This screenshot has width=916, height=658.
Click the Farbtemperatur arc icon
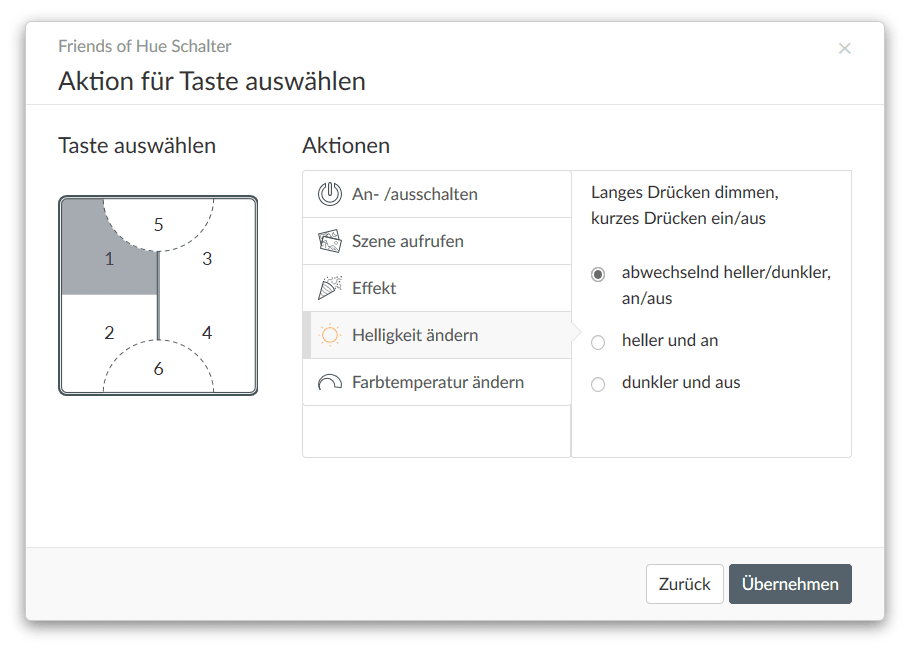(x=330, y=382)
